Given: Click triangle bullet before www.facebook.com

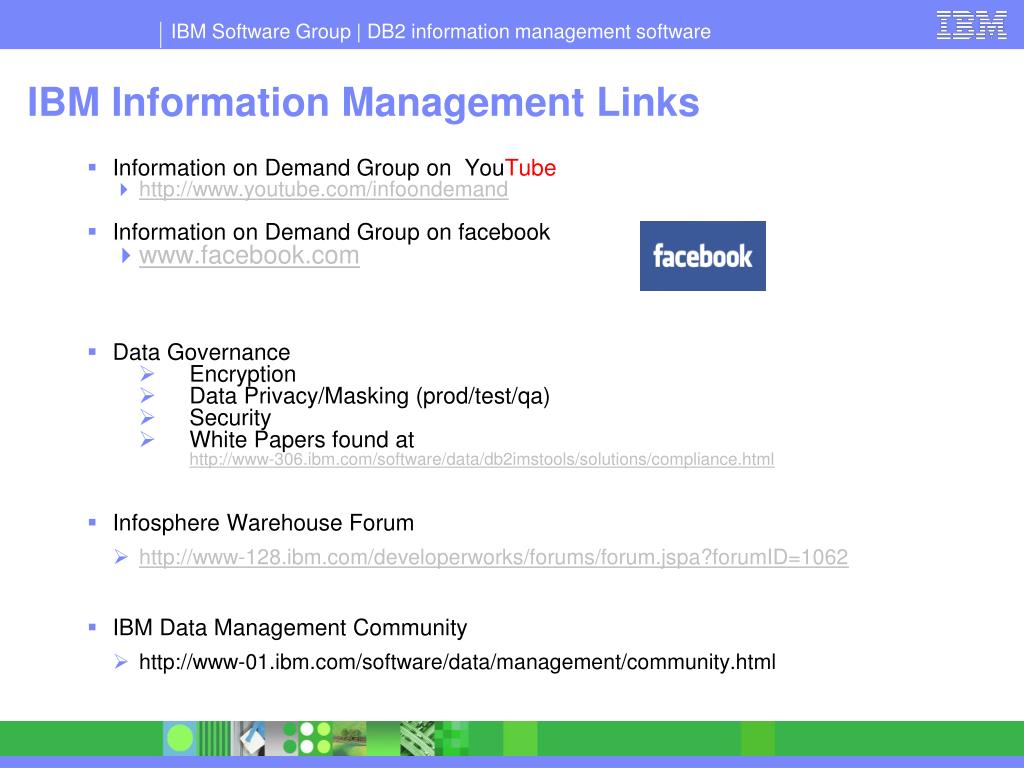Looking at the screenshot, I should click(x=126, y=255).
